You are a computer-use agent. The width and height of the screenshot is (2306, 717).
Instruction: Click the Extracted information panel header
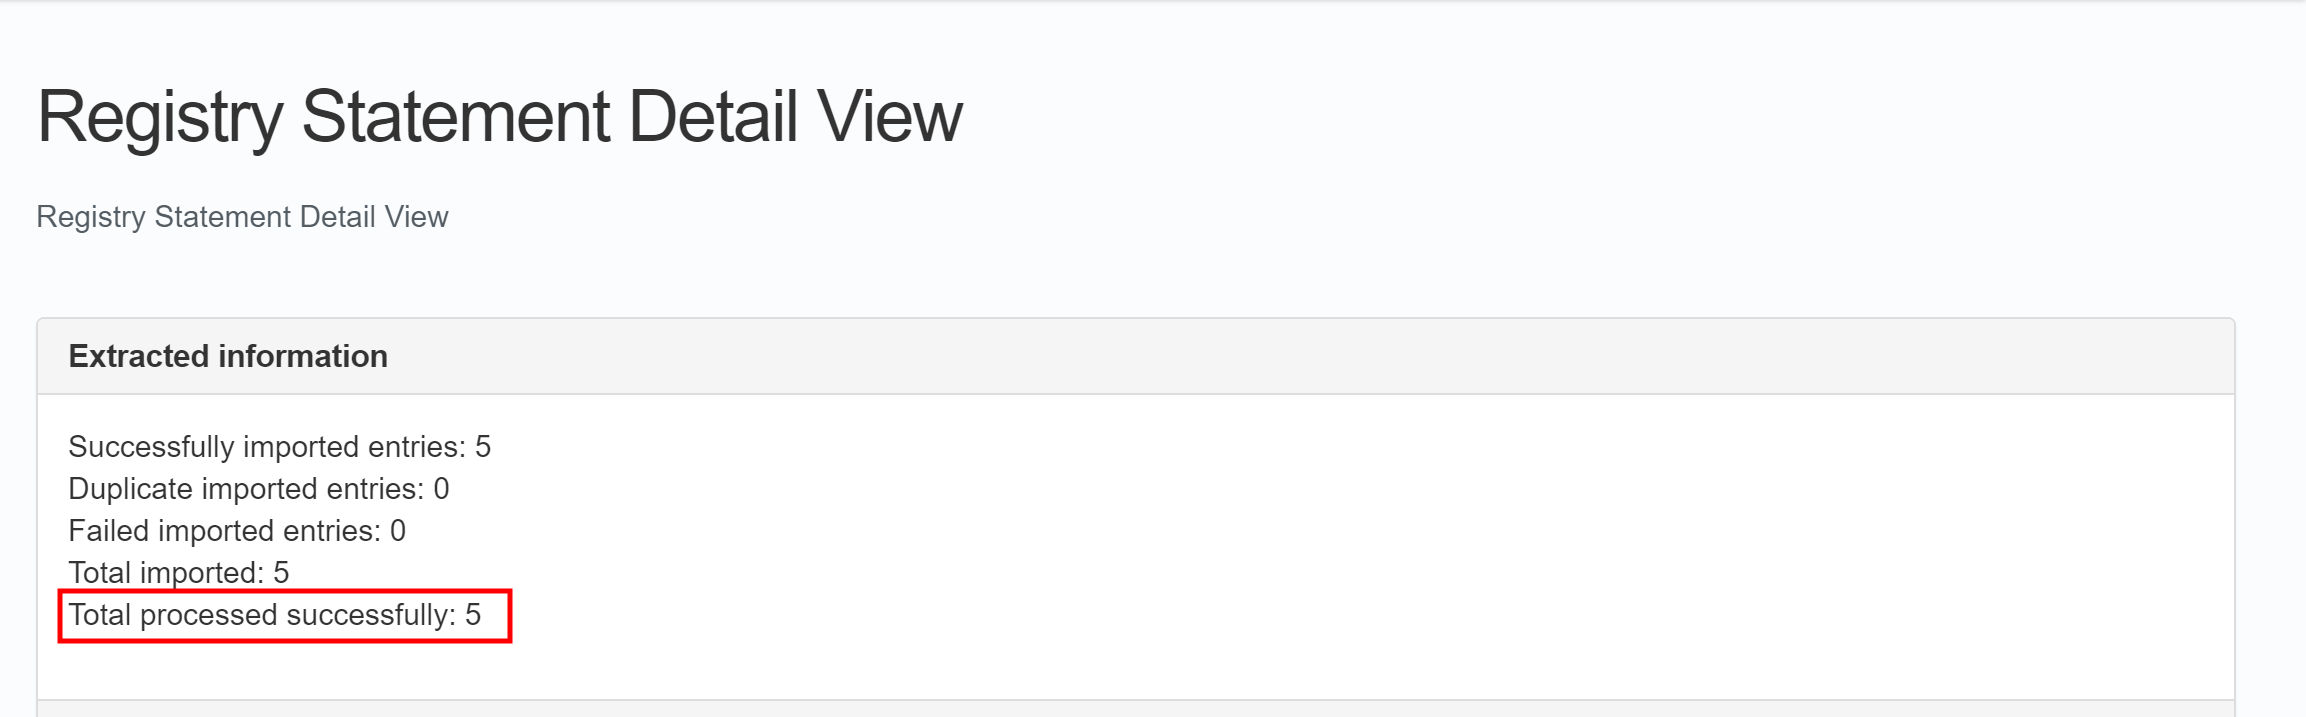[x=228, y=356]
